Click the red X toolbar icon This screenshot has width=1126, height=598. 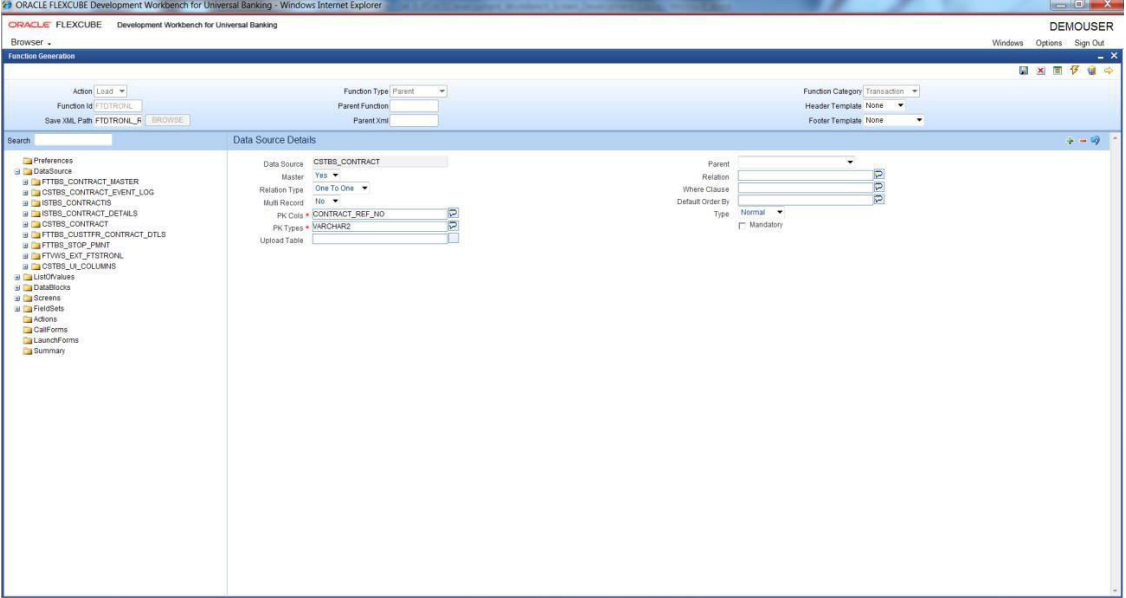pyautogui.click(x=1041, y=71)
